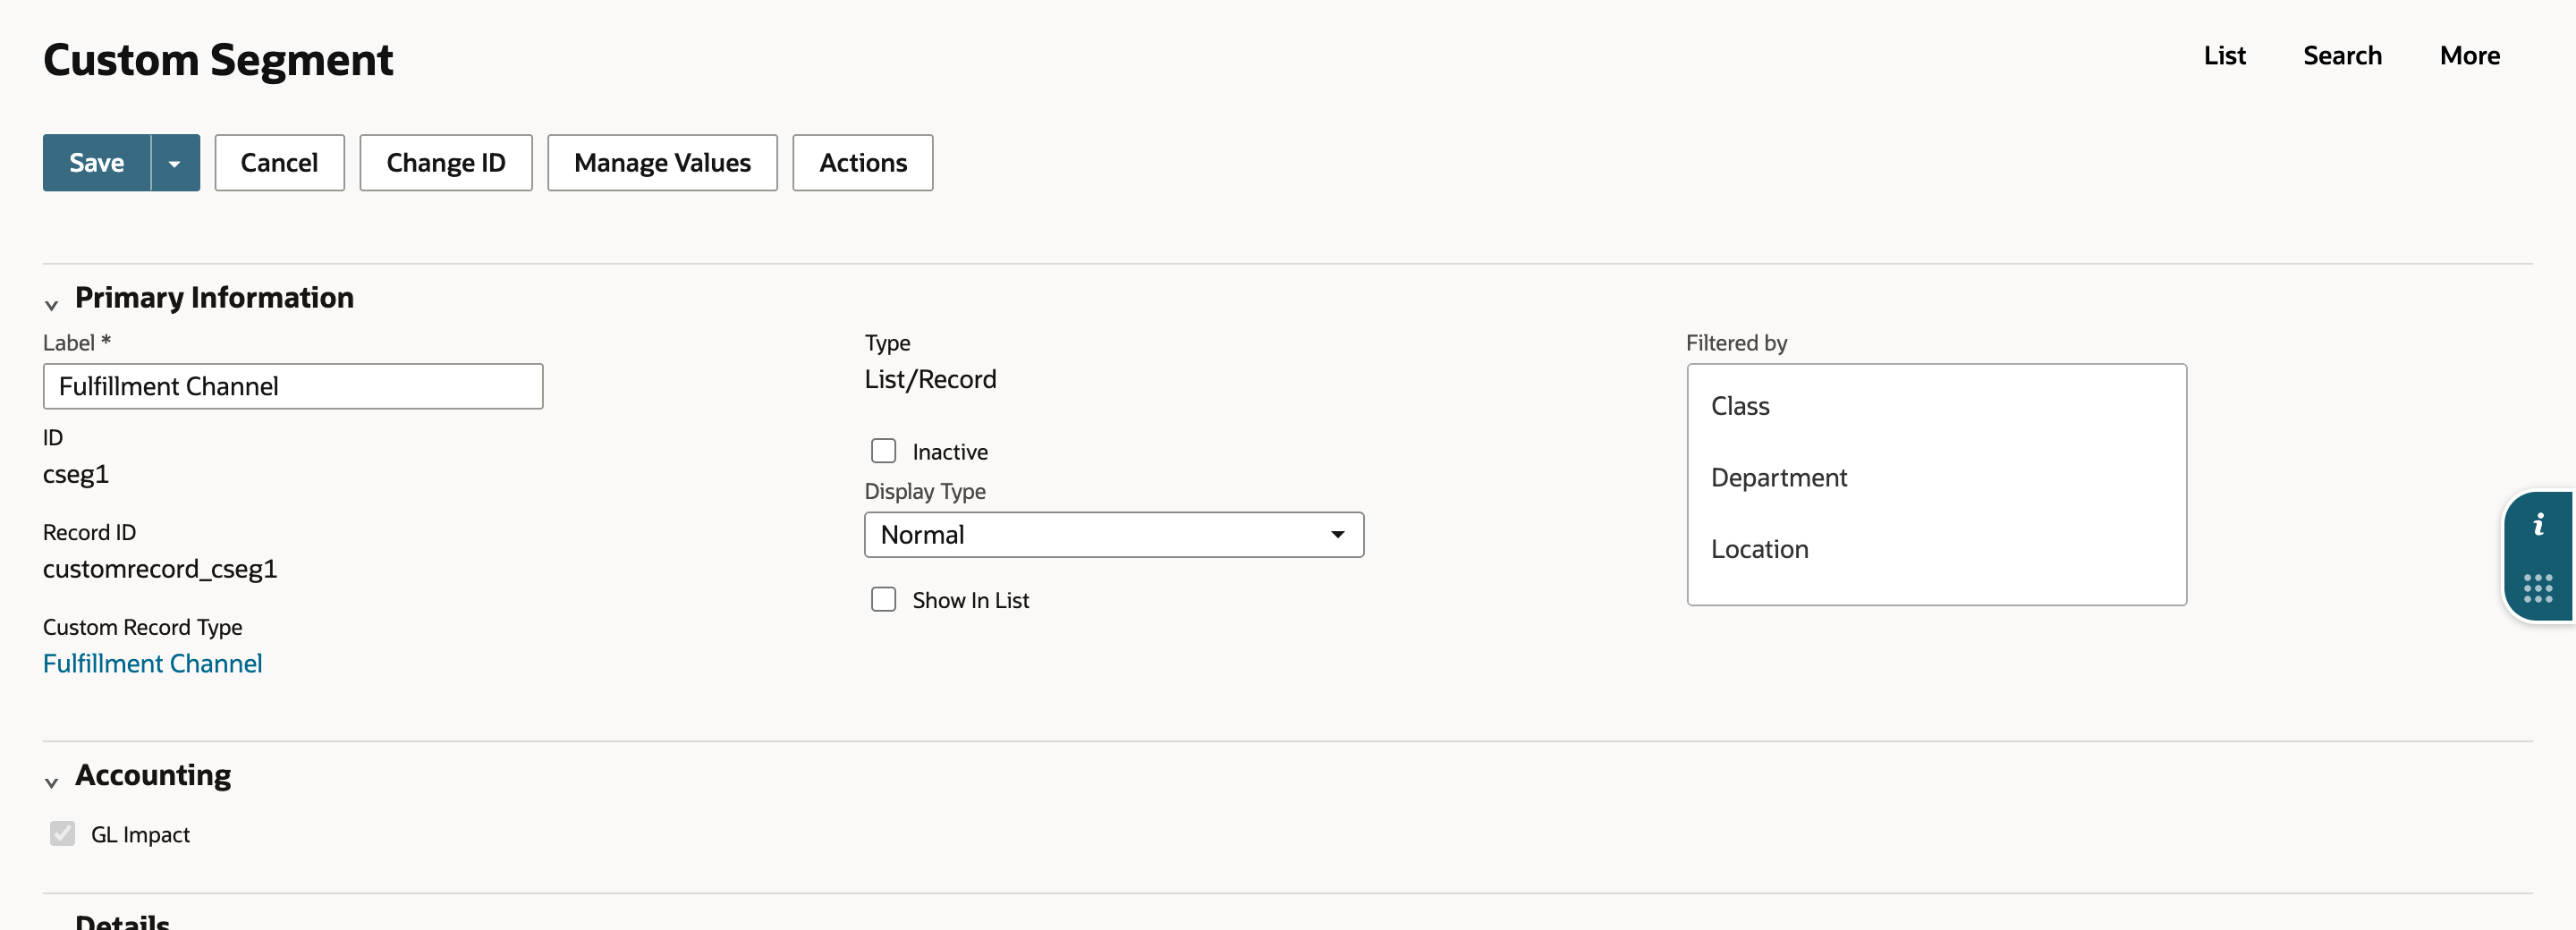Open the grid apps icon on side panel
The width and height of the screenshot is (2576, 930).
point(2538,588)
